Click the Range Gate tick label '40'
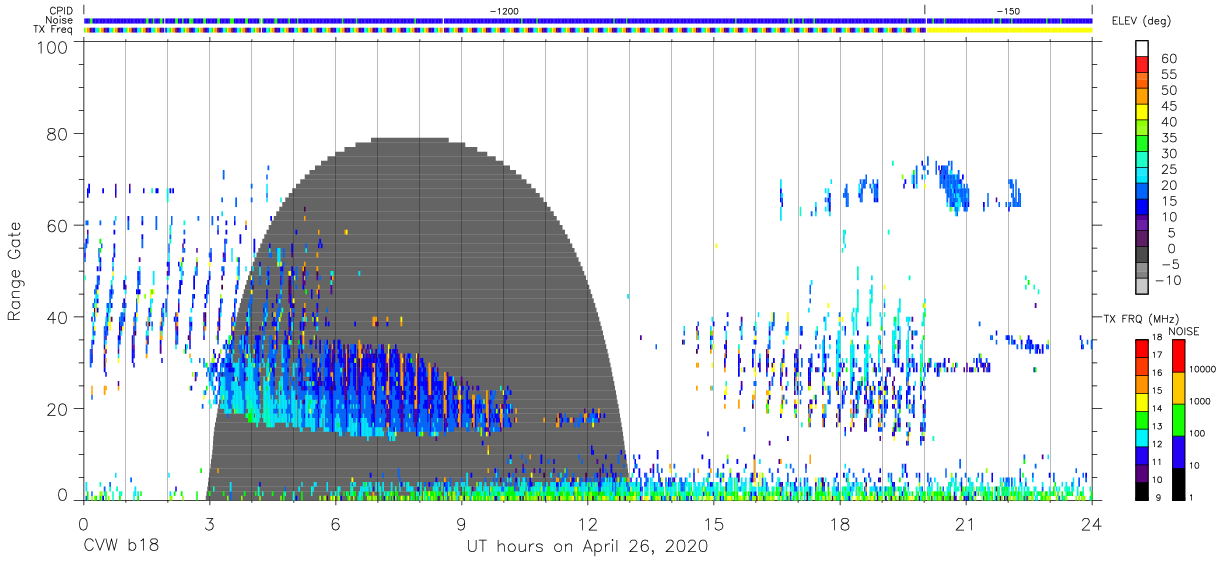Viewport: 1228px width, 567px height. click(x=58, y=317)
